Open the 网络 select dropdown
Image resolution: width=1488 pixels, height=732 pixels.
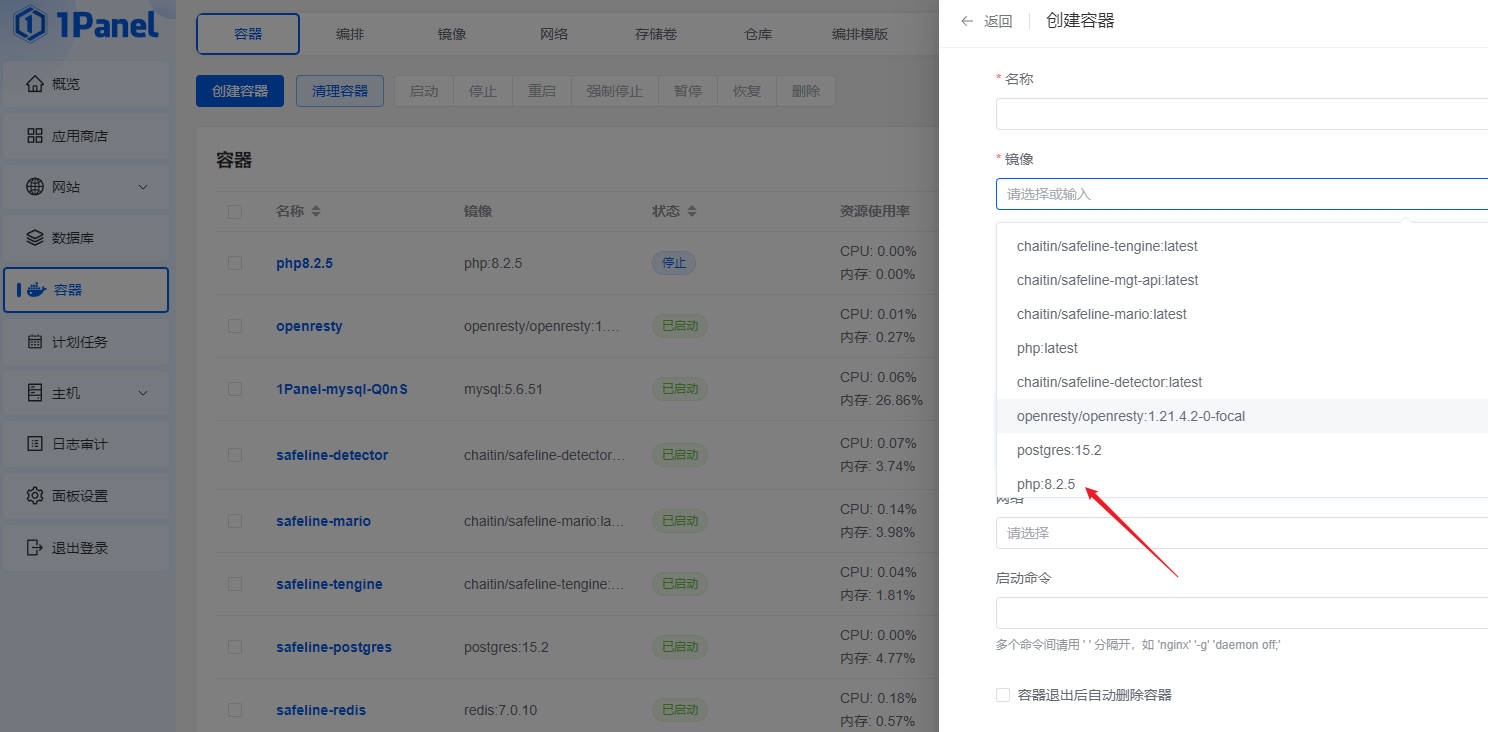click(x=1242, y=533)
